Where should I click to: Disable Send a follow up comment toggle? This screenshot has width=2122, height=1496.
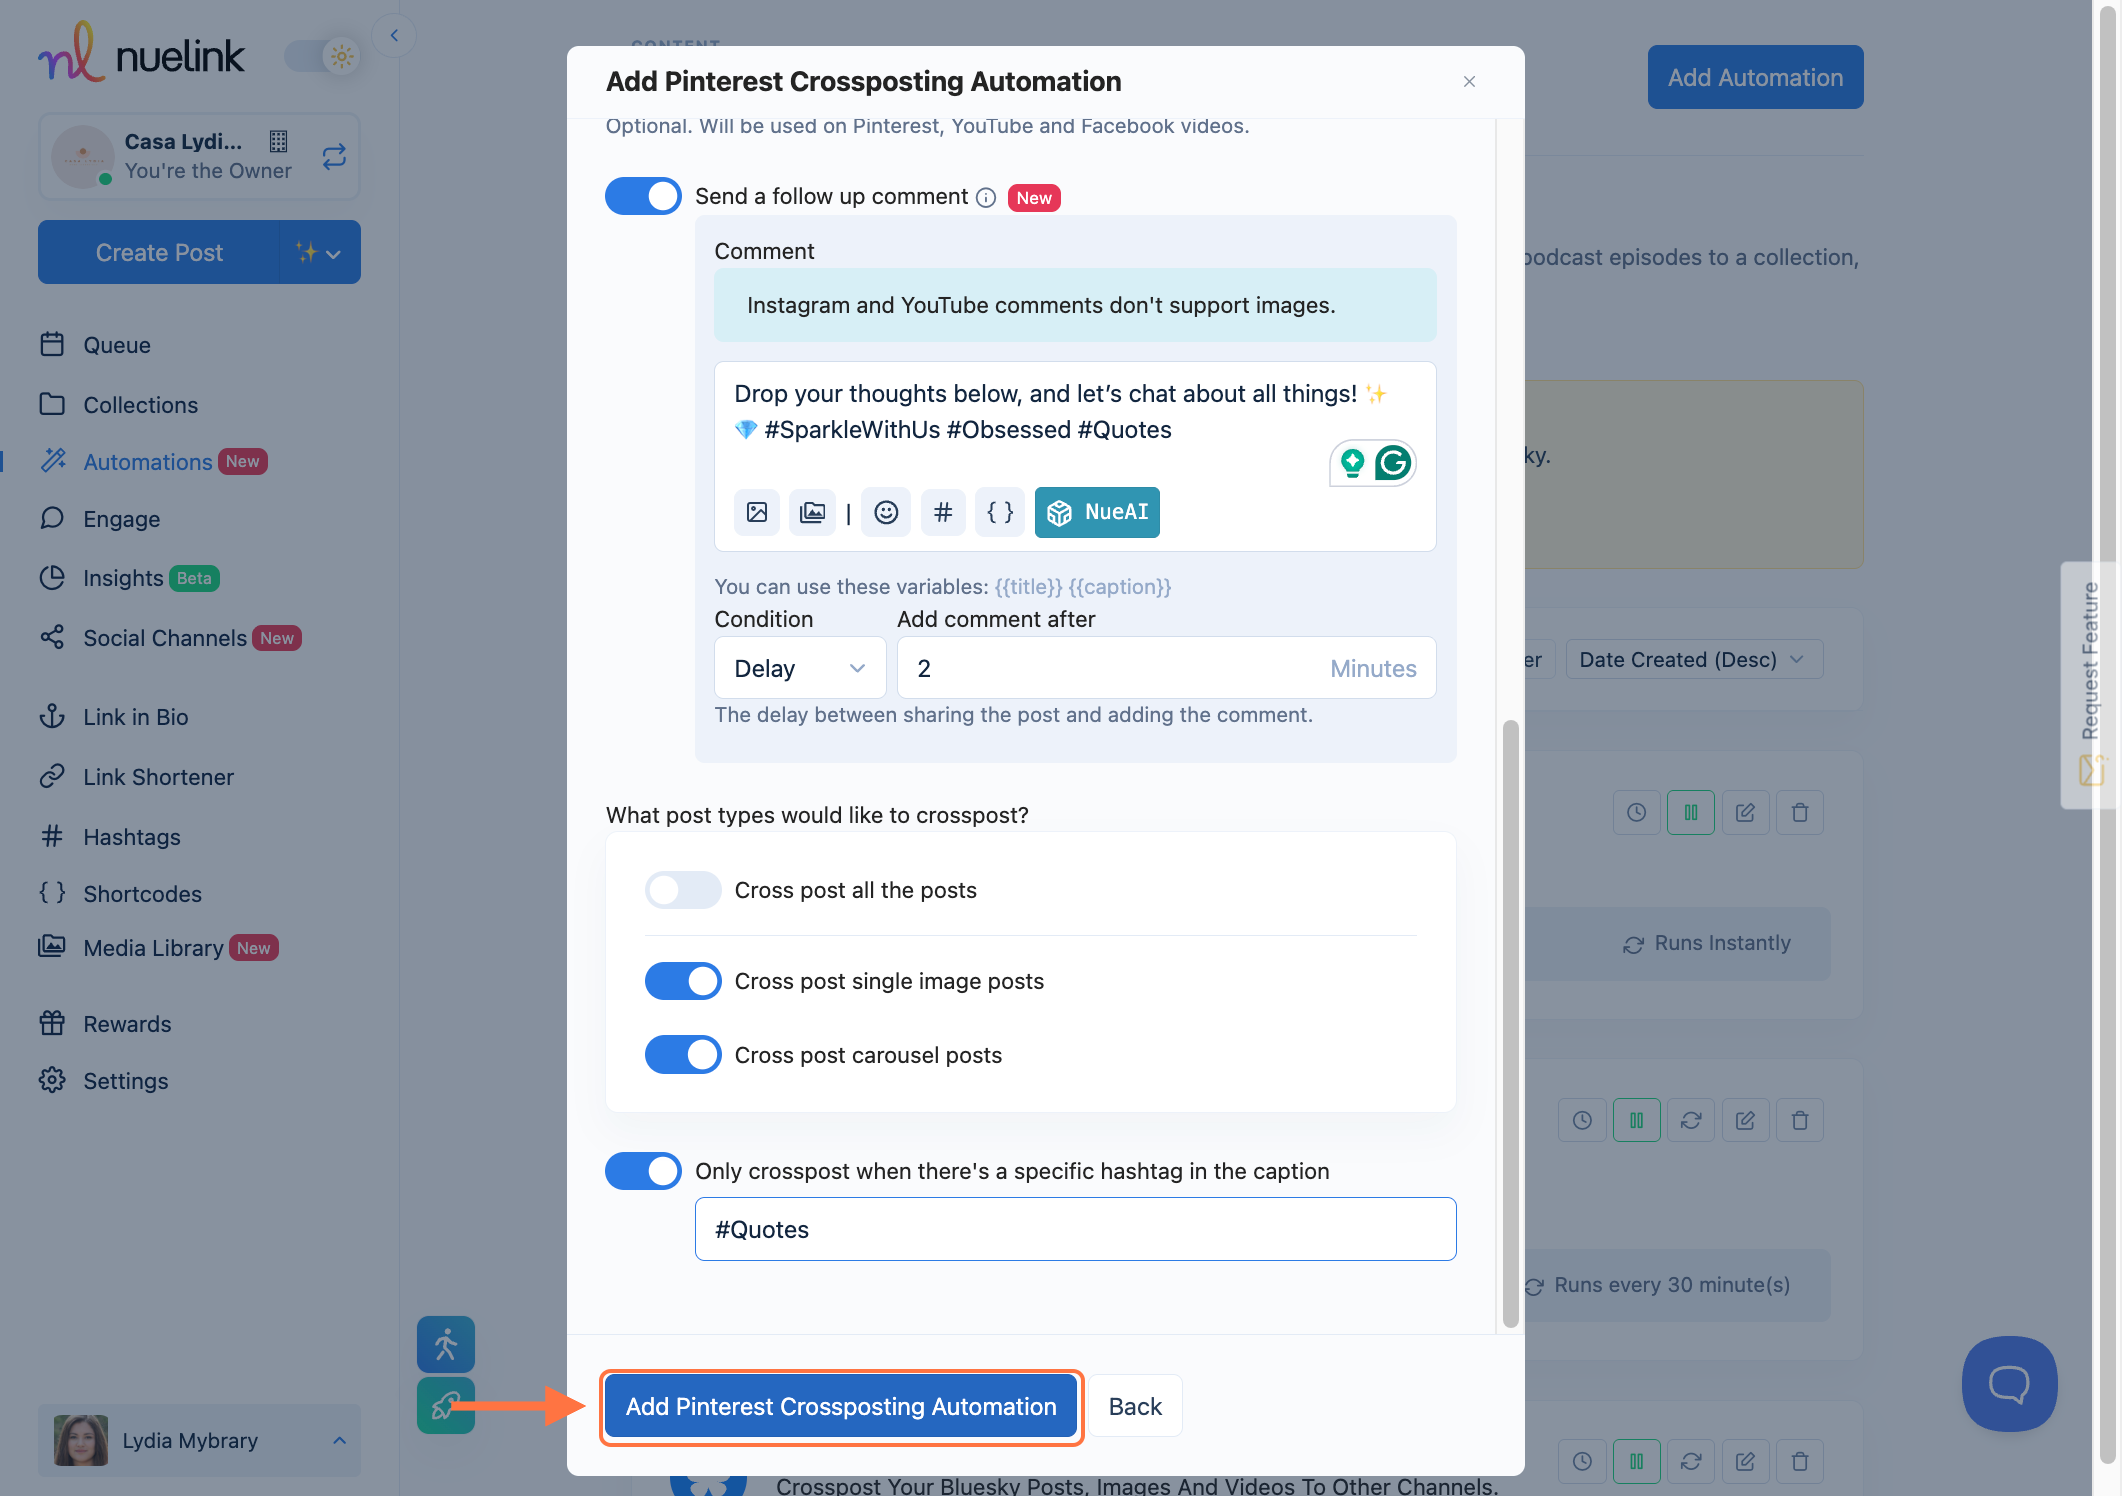pos(643,196)
